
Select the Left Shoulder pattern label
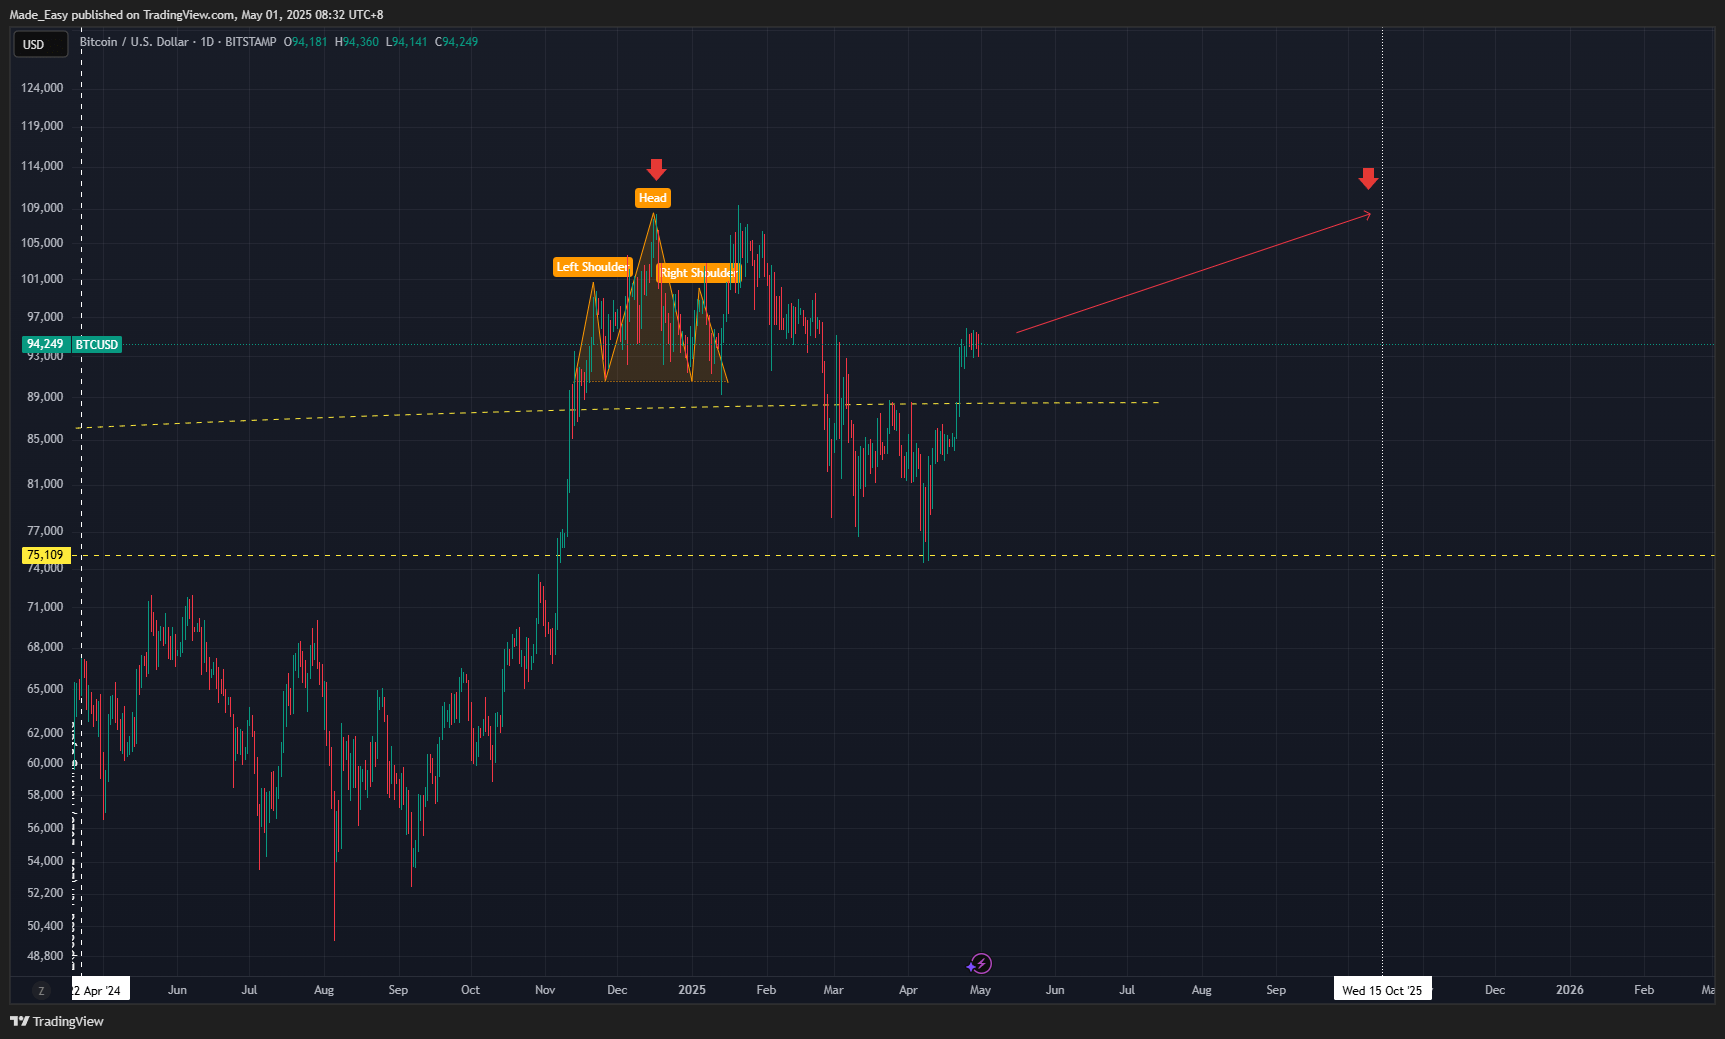pos(594,267)
